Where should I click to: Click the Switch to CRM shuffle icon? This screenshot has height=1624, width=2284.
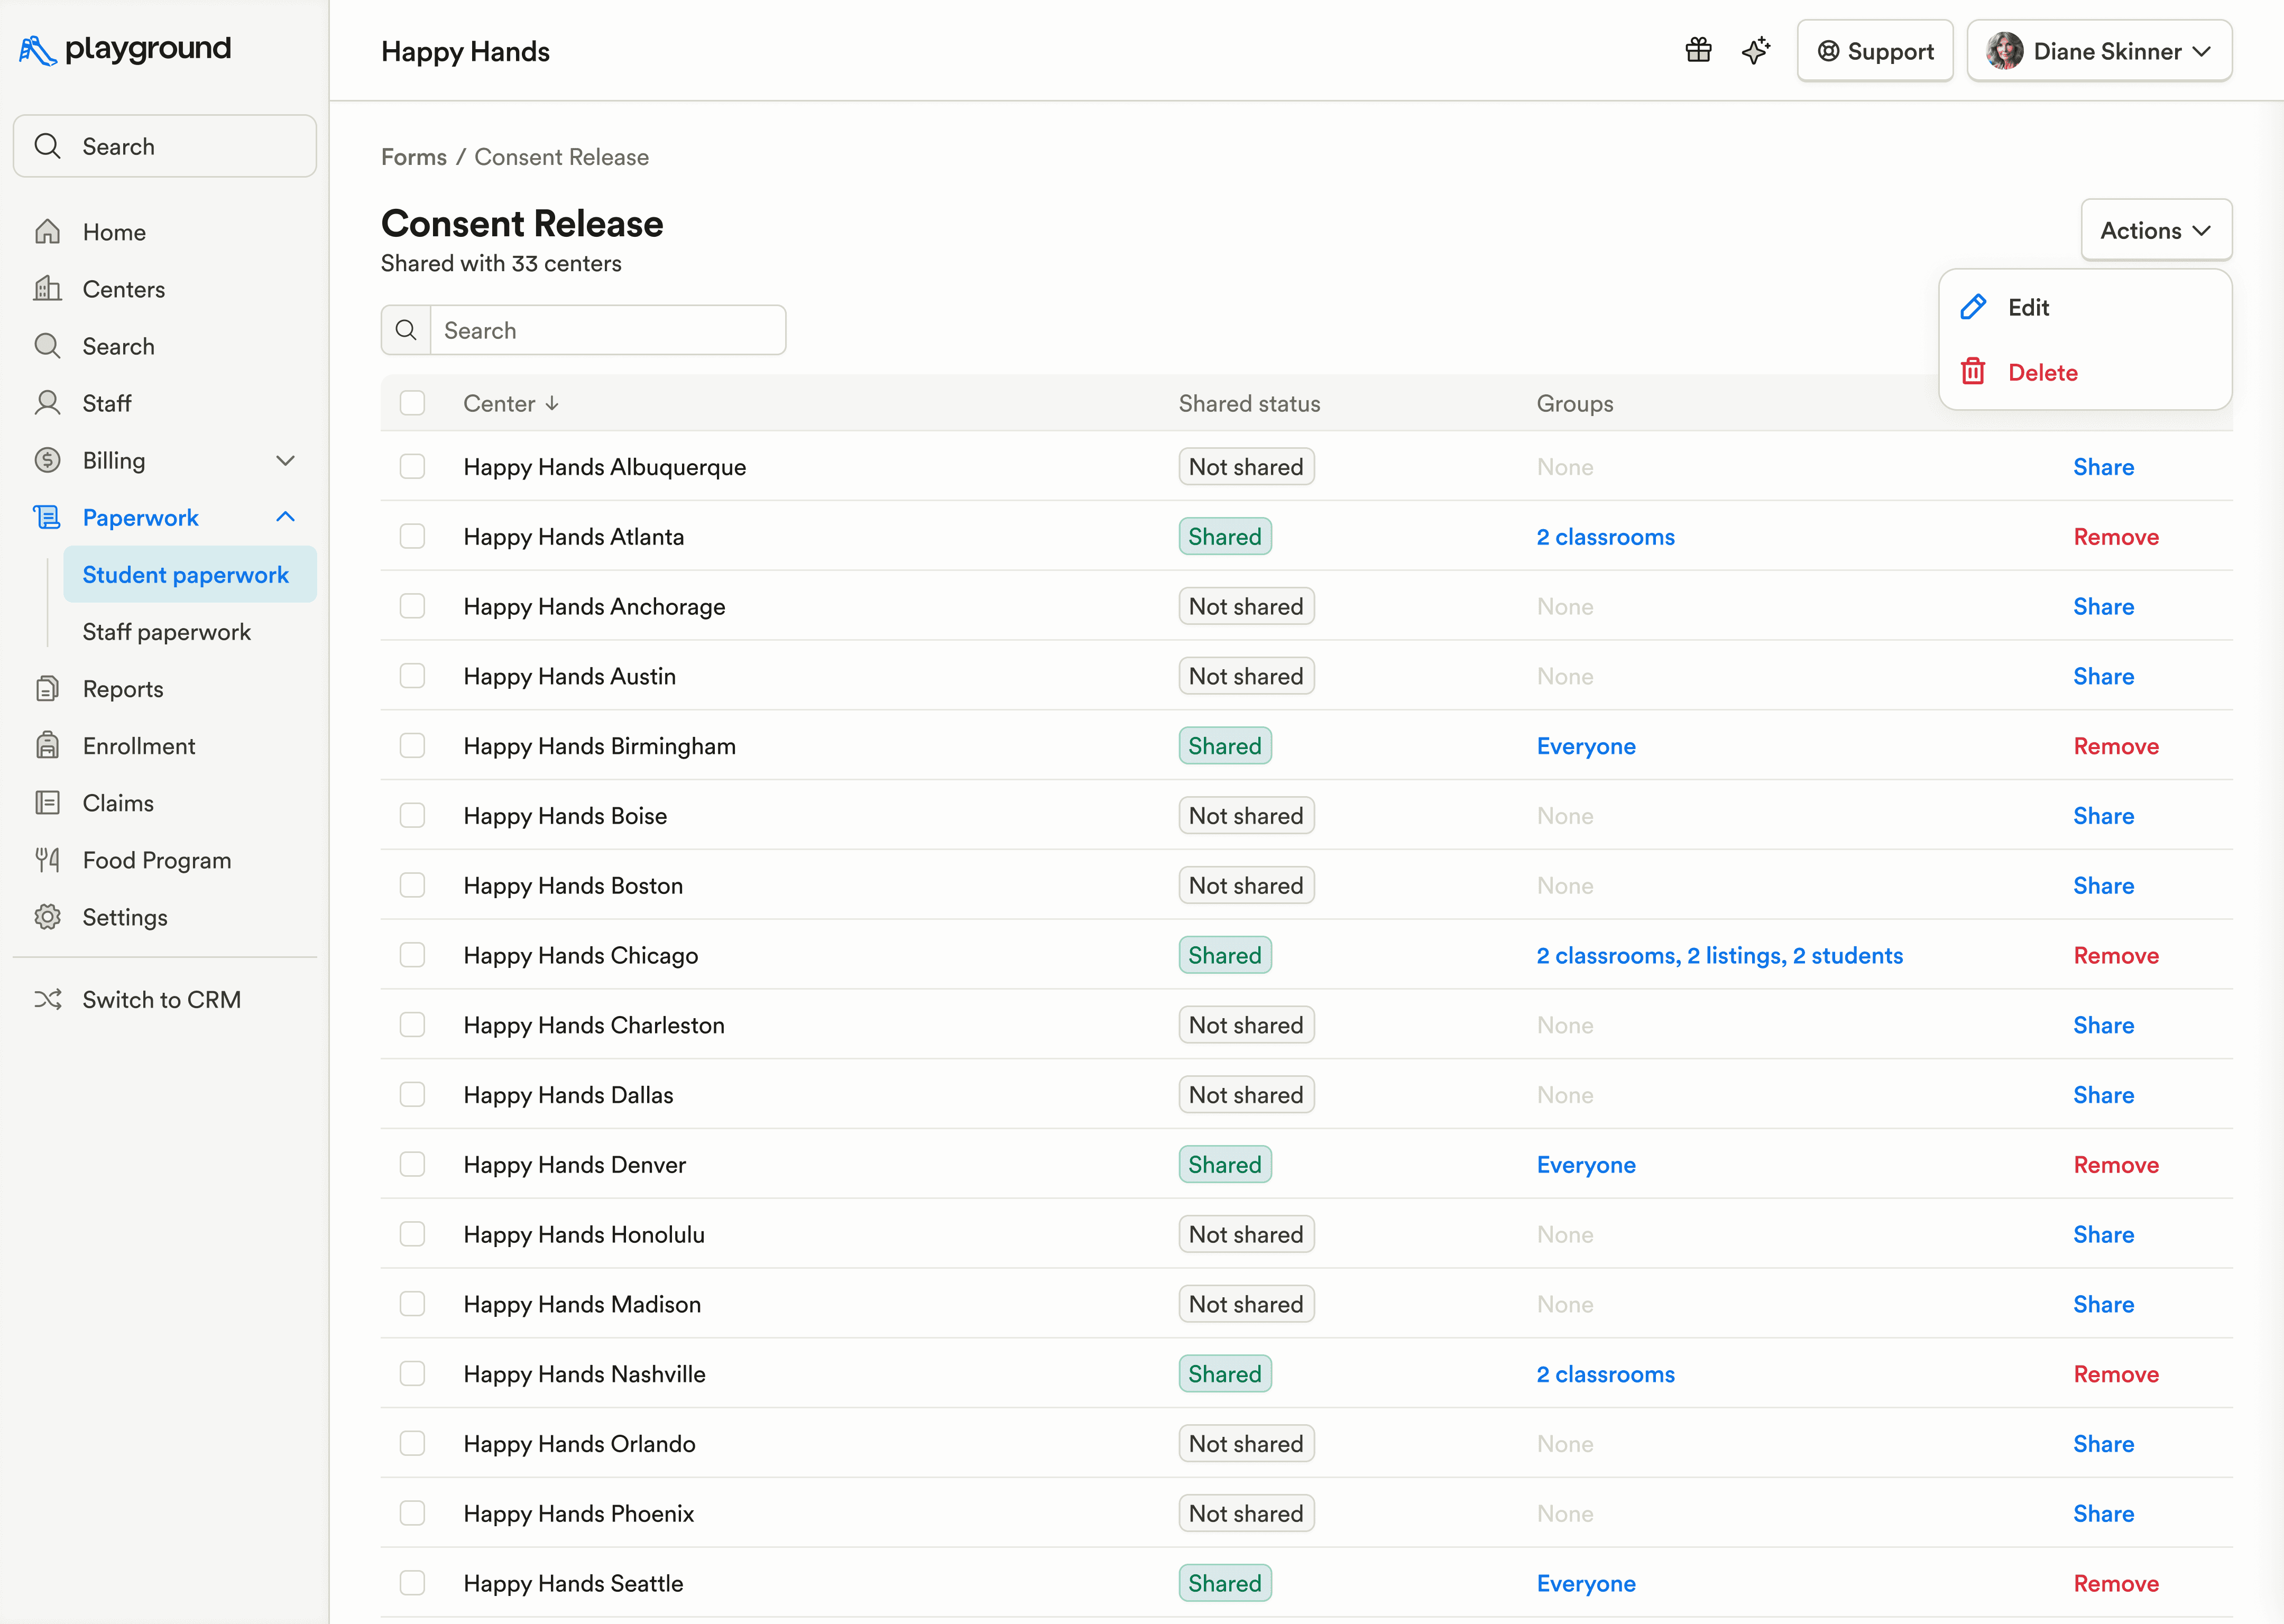pos(47,999)
